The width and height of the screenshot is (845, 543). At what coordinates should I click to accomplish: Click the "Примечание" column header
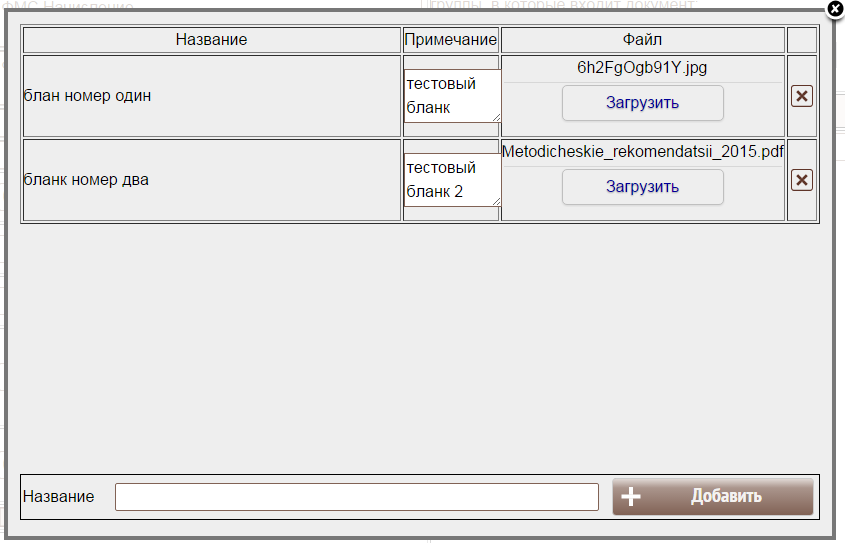[451, 40]
